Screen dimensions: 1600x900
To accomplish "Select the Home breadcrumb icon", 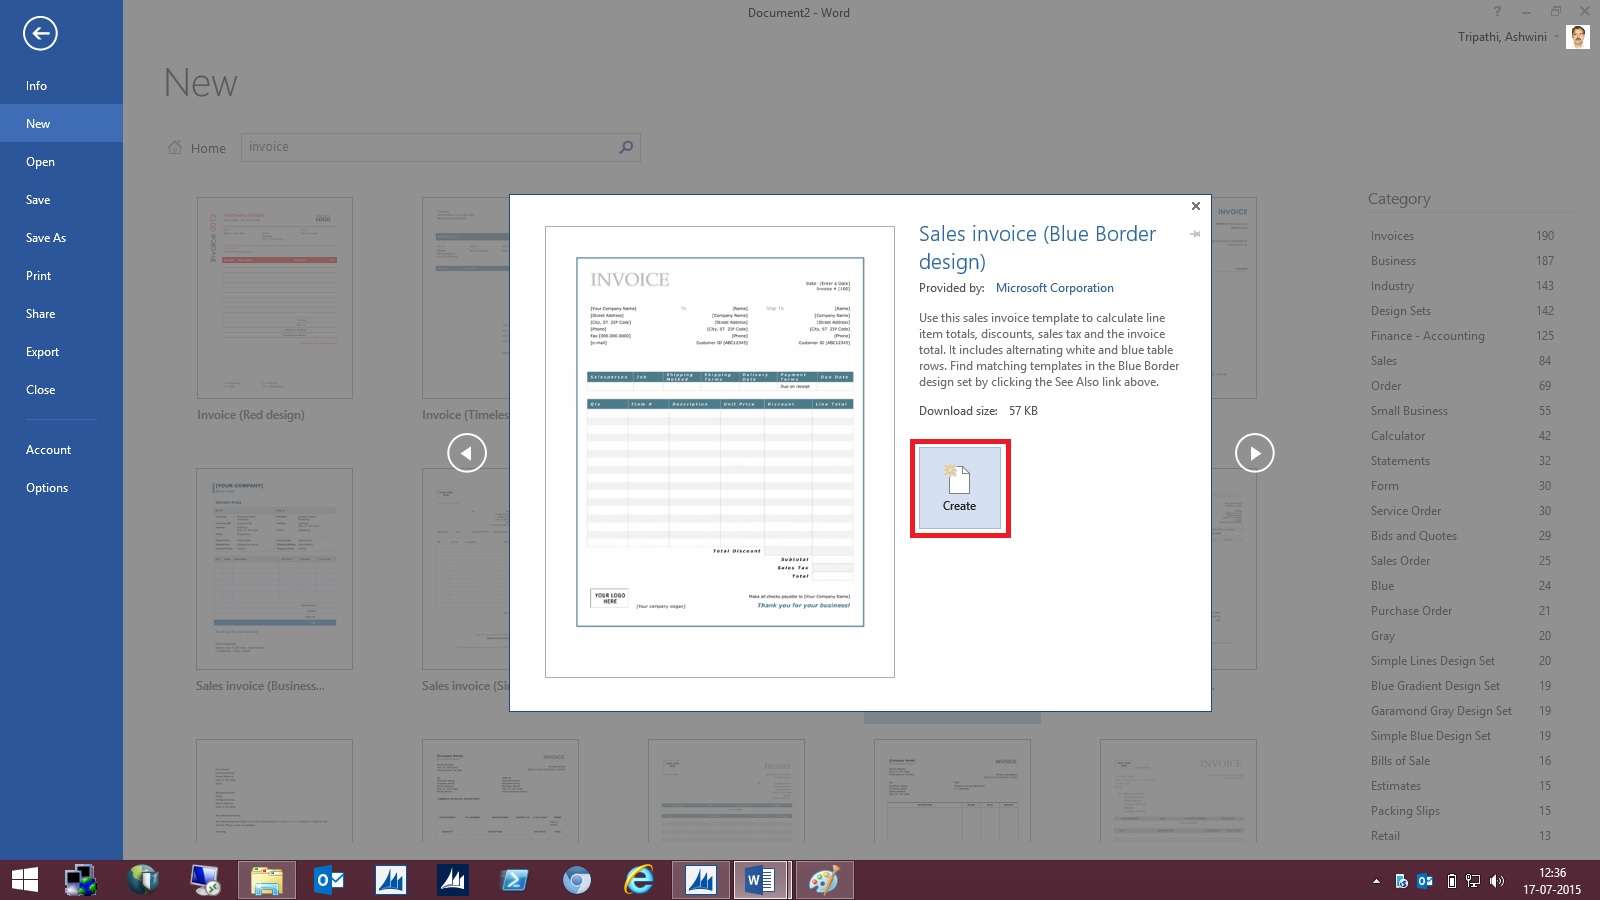I will (x=175, y=147).
